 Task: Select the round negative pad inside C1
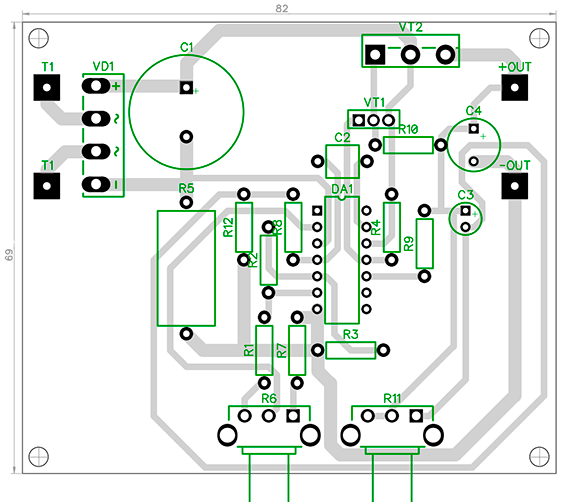(186, 137)
